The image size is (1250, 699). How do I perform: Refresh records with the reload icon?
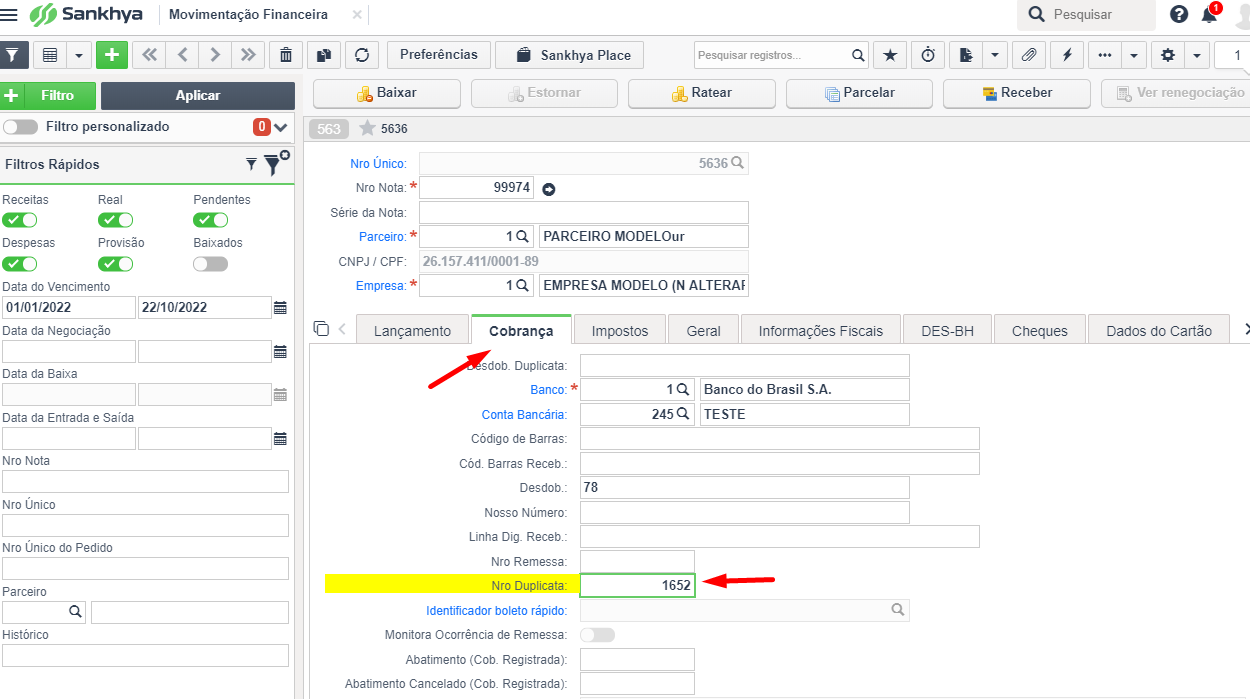(x=362, y=55)
